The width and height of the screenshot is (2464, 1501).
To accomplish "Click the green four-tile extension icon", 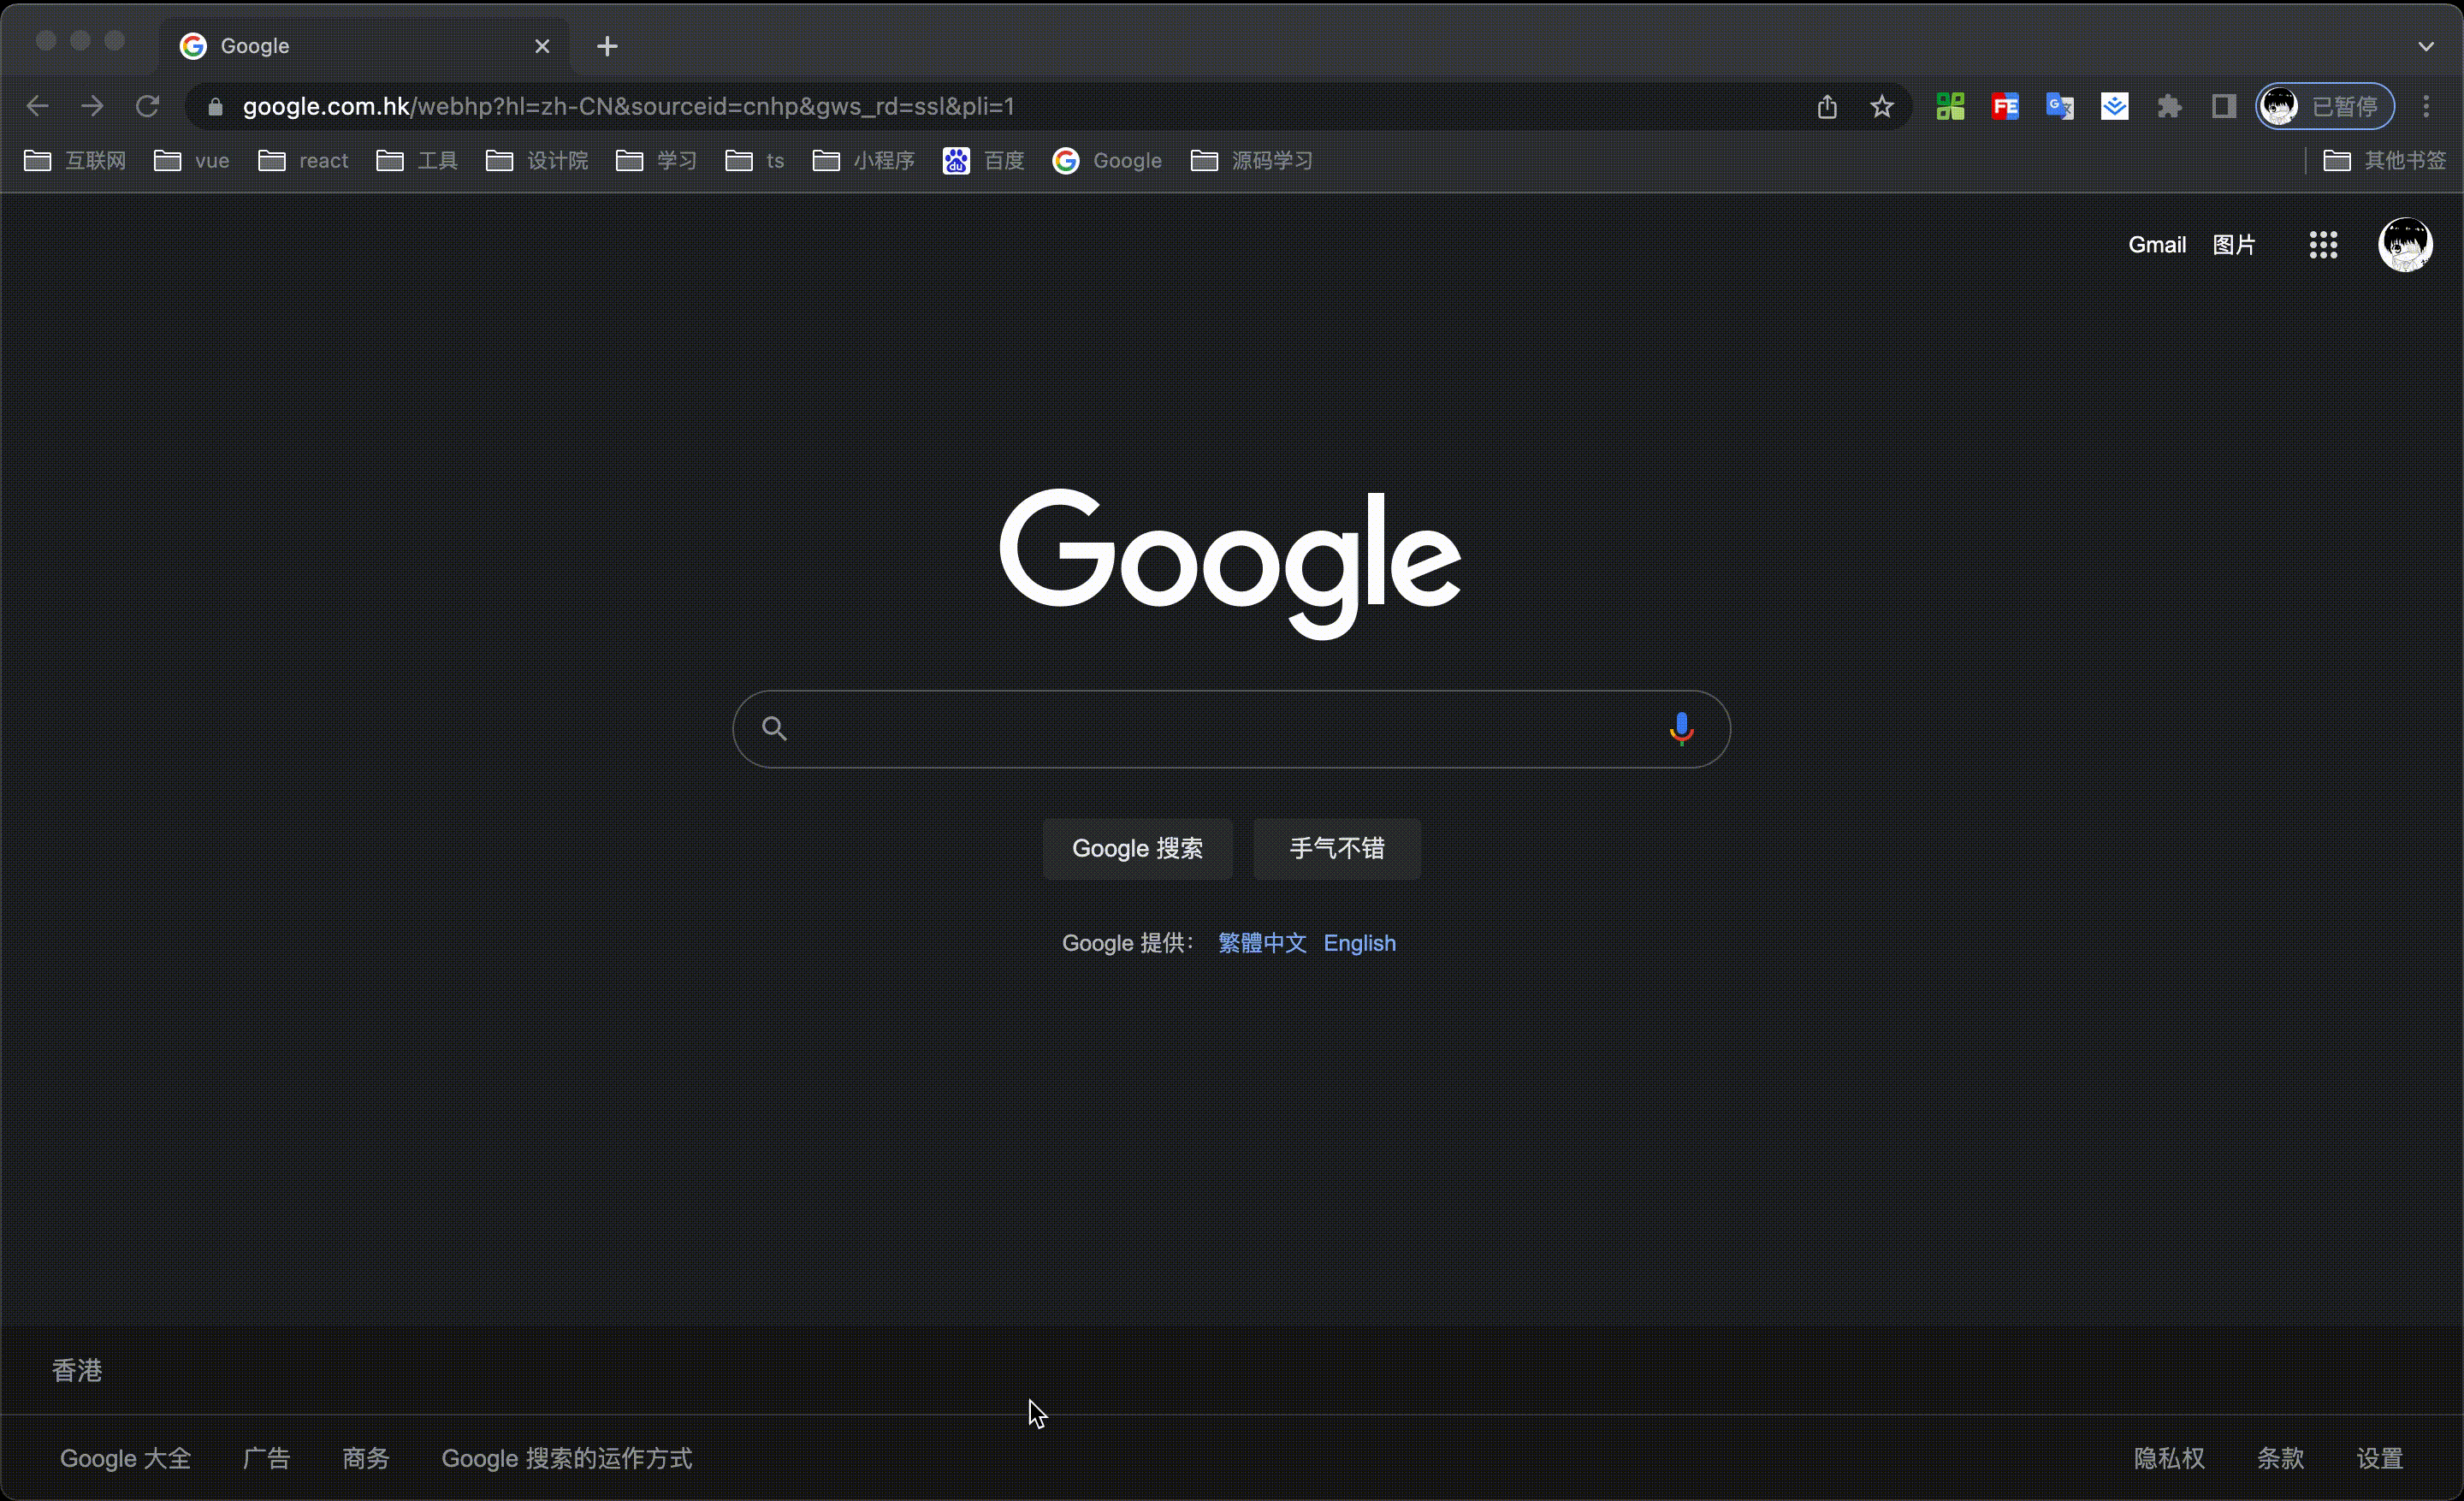I will (1949, 106).
